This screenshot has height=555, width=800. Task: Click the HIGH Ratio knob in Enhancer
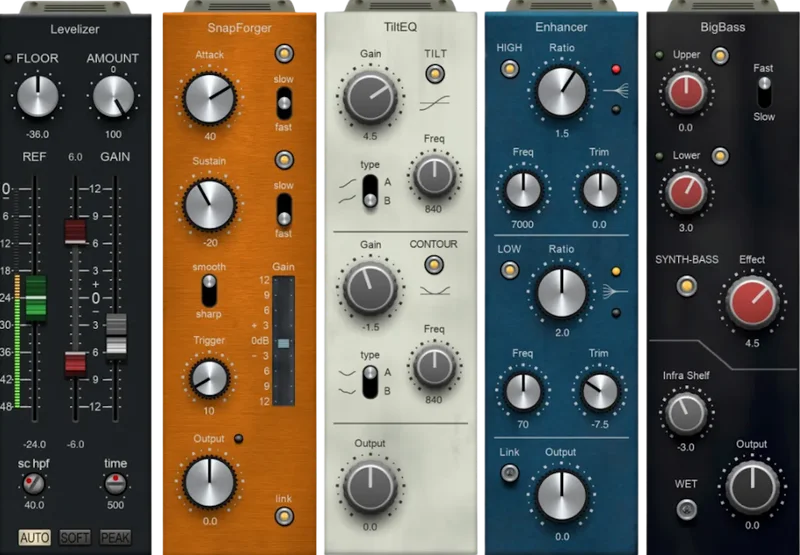click(x=562, y=92)
